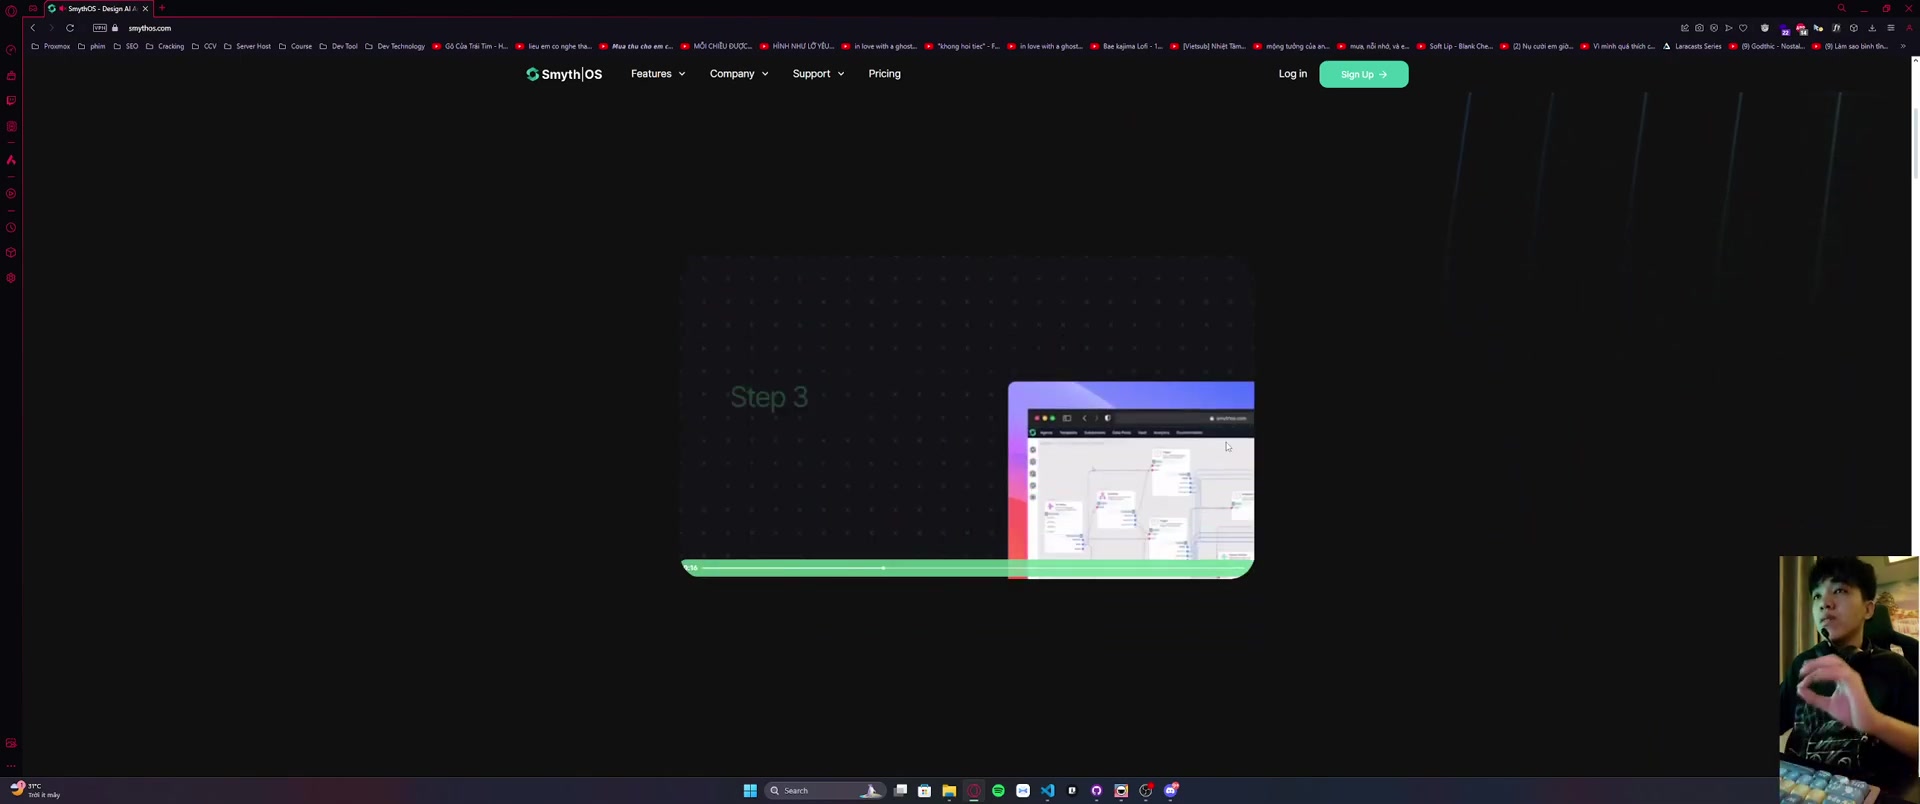Open the profile account icon in toolbar
The image size is (1920, 804).
[x=1909, y=28]
